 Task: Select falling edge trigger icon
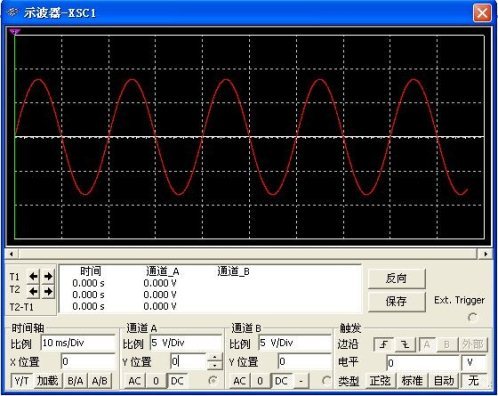(405, 344)
